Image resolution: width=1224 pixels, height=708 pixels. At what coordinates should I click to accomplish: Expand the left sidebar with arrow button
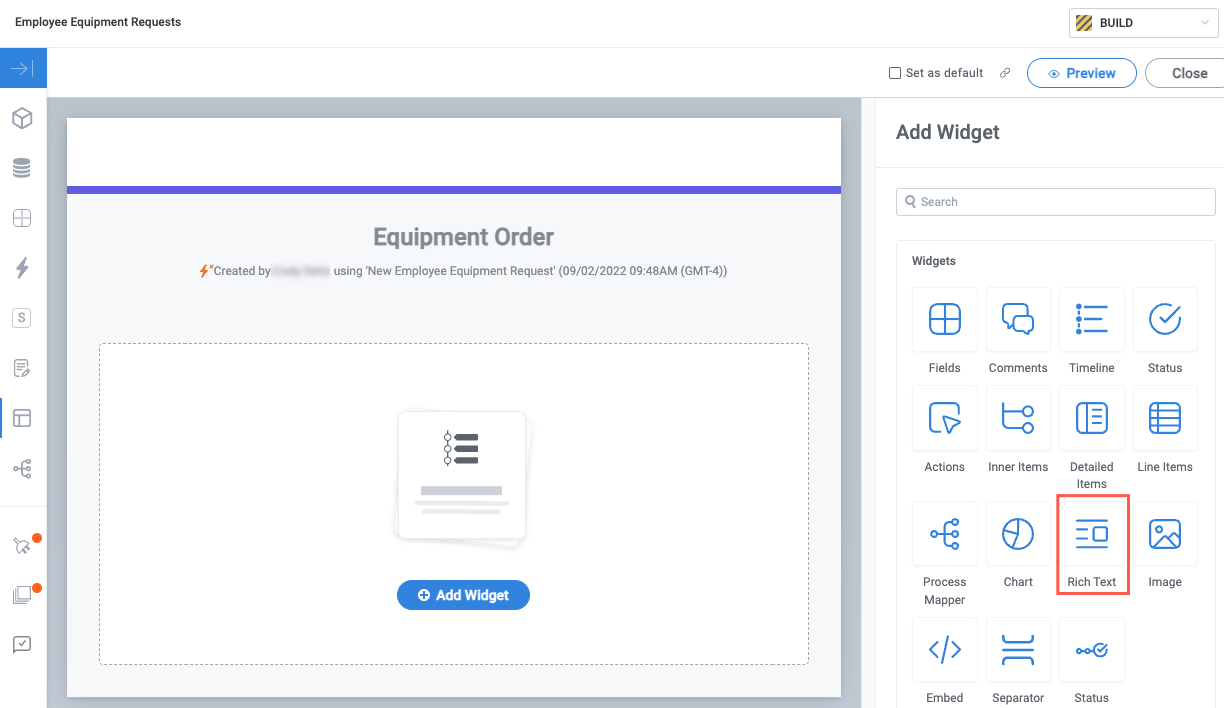pos(23,69)
